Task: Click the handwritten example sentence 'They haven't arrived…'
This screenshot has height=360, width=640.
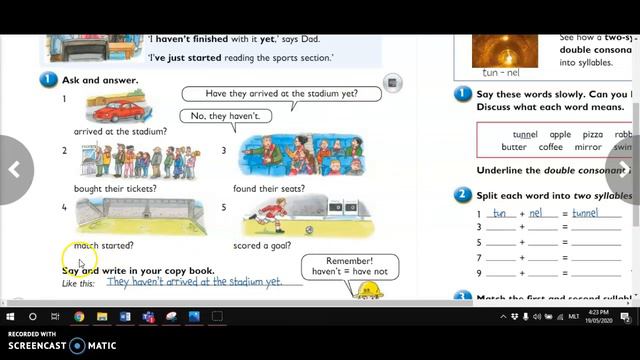Action: coord(195,282)
